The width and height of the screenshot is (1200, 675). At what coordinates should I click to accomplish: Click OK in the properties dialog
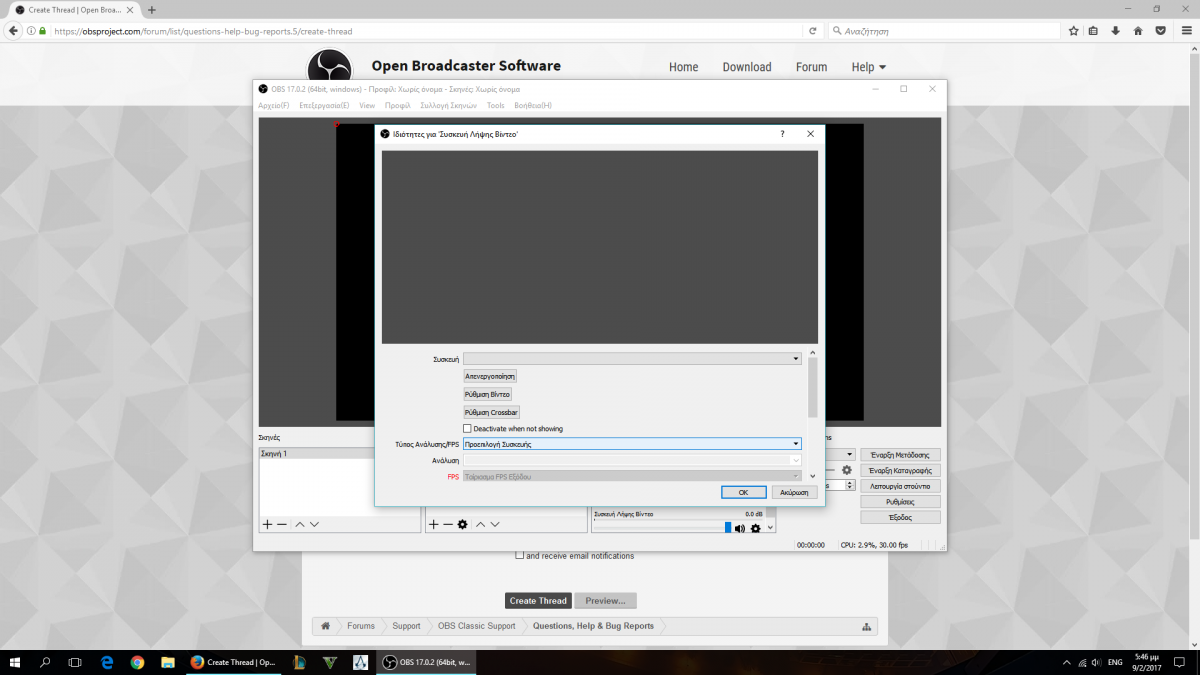click(744, 492)
